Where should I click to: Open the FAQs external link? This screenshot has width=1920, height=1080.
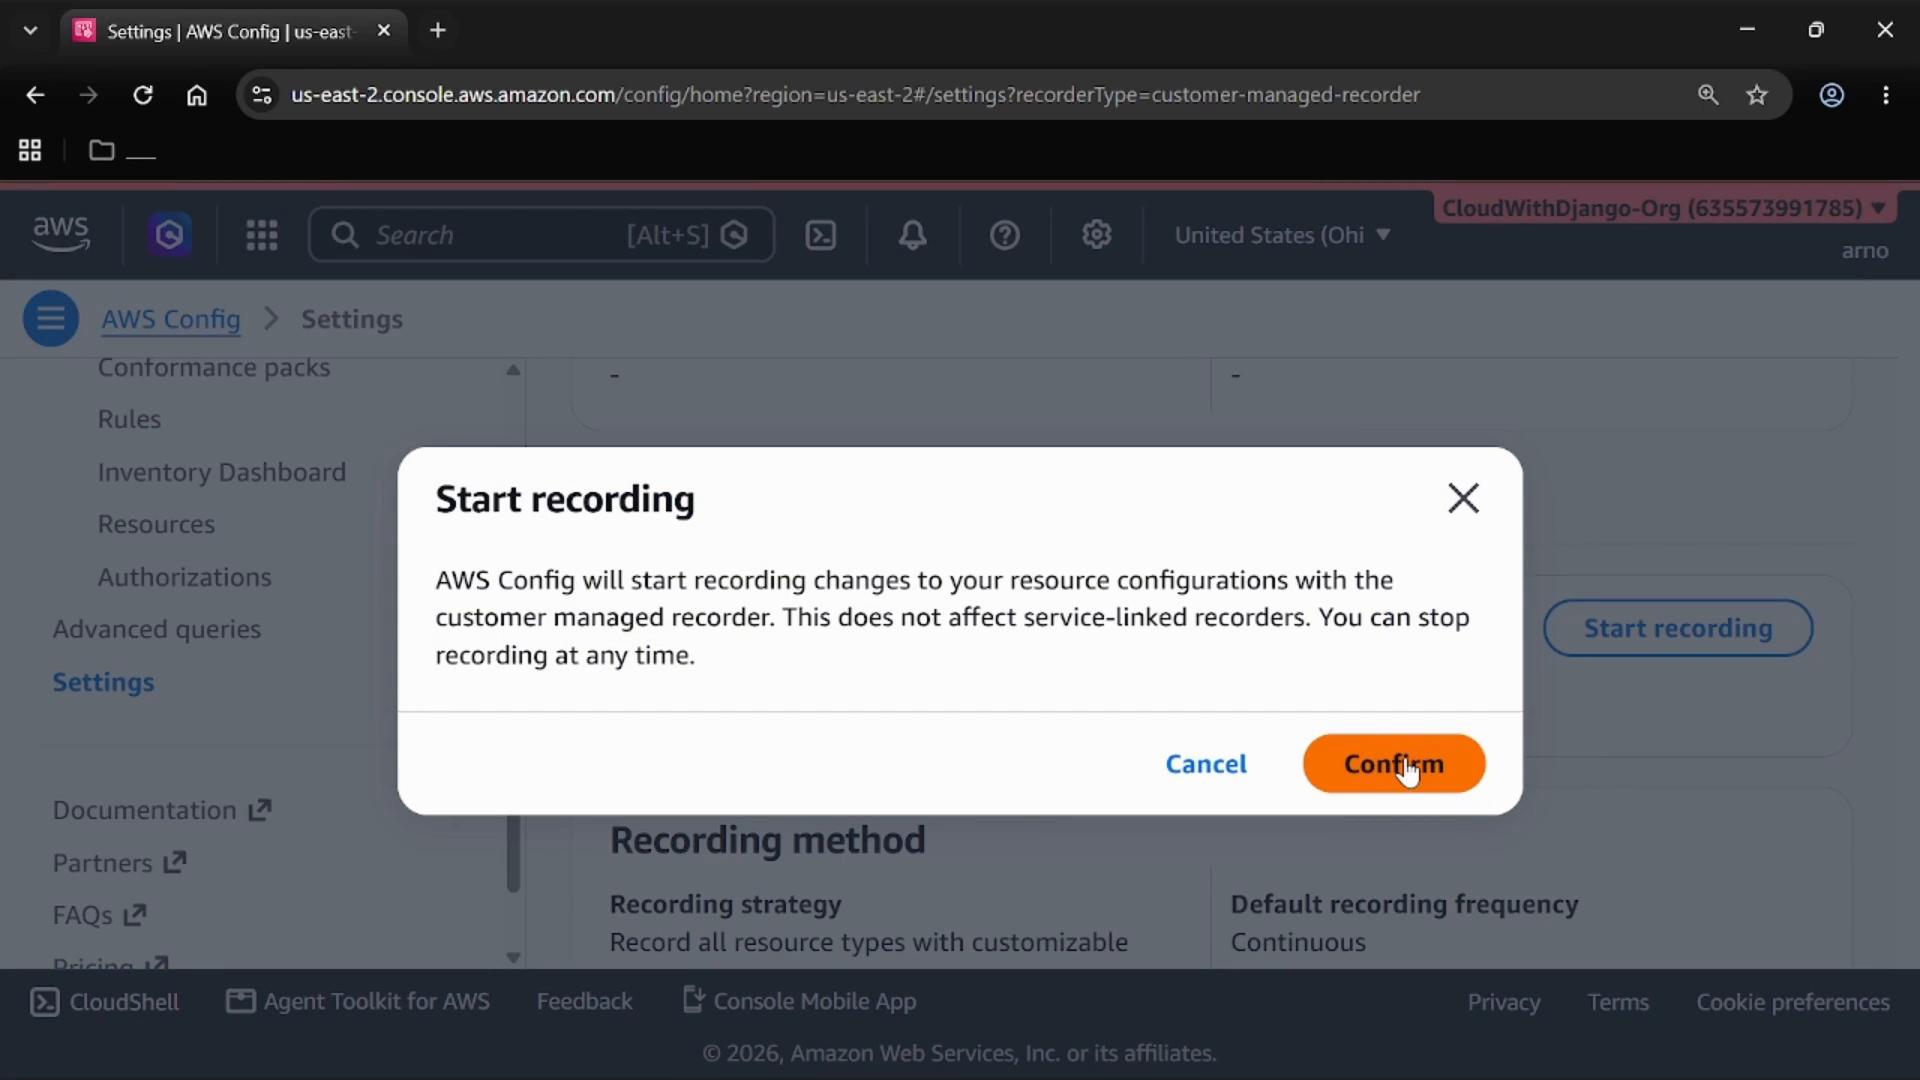point(100,915)
